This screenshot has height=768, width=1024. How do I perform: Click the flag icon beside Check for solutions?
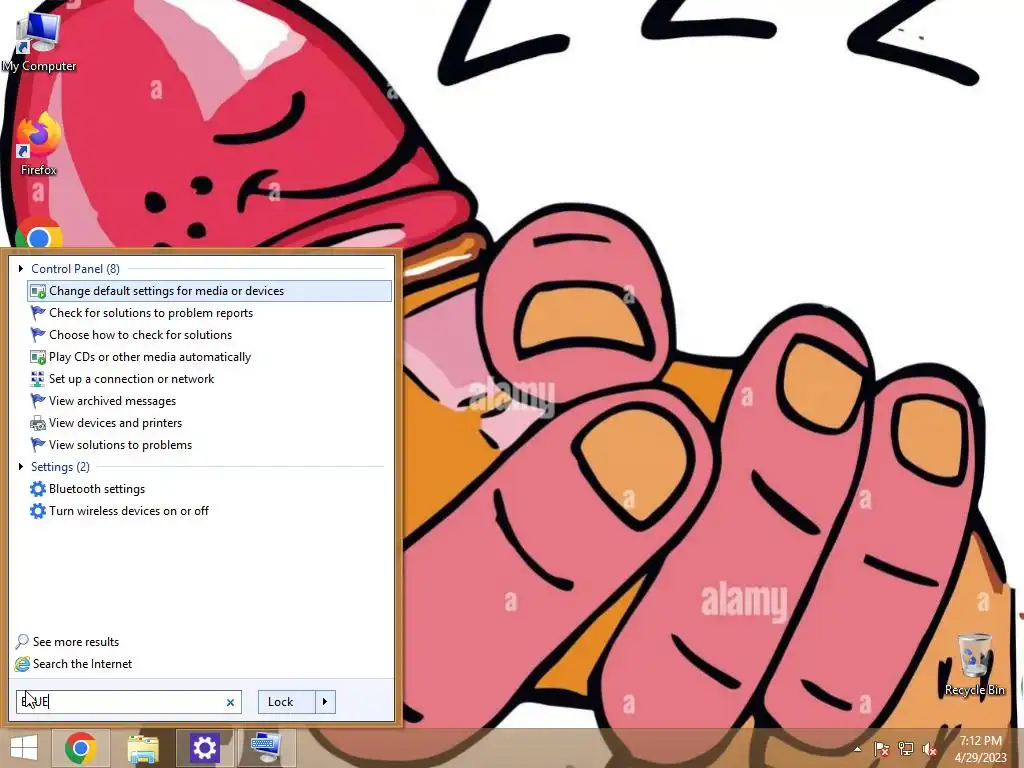(38, 313)
